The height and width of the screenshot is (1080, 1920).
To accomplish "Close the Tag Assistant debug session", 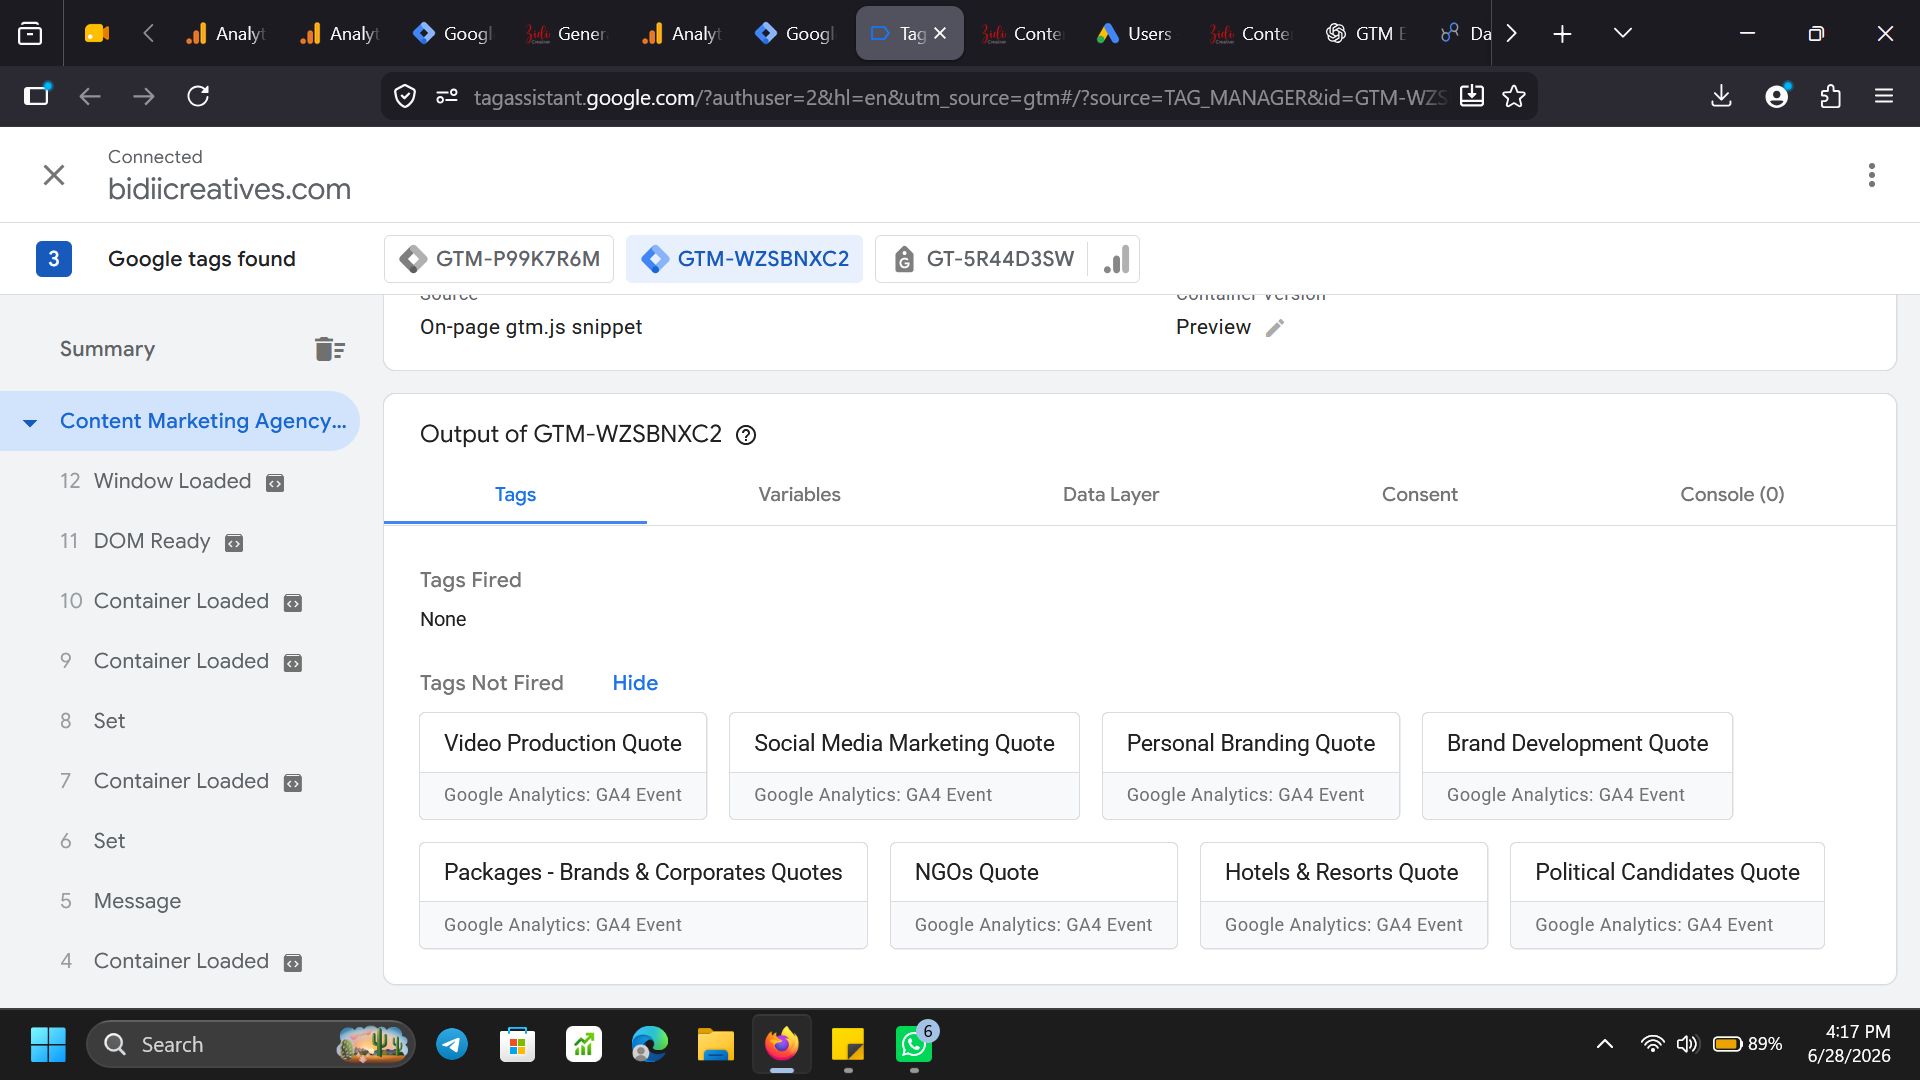I will click(x=54, y=175).
